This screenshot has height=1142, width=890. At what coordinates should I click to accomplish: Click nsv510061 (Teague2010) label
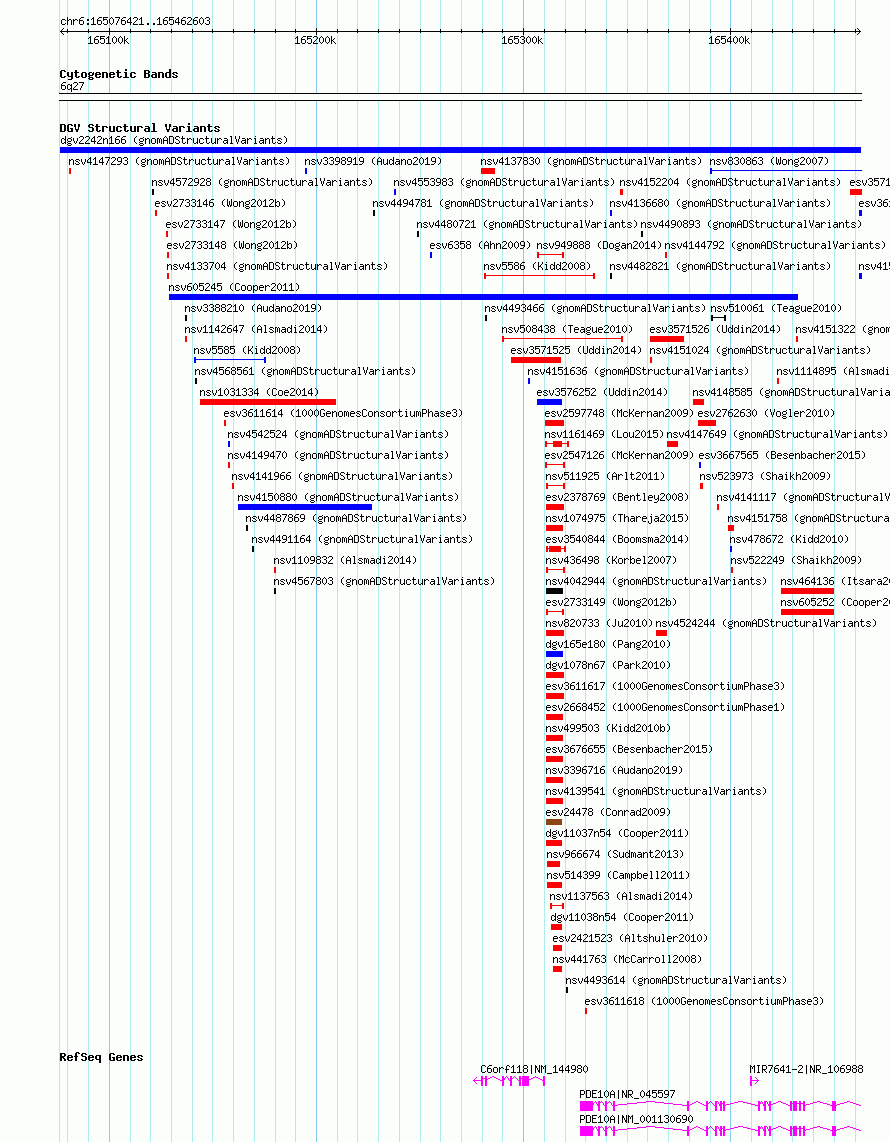776,309
